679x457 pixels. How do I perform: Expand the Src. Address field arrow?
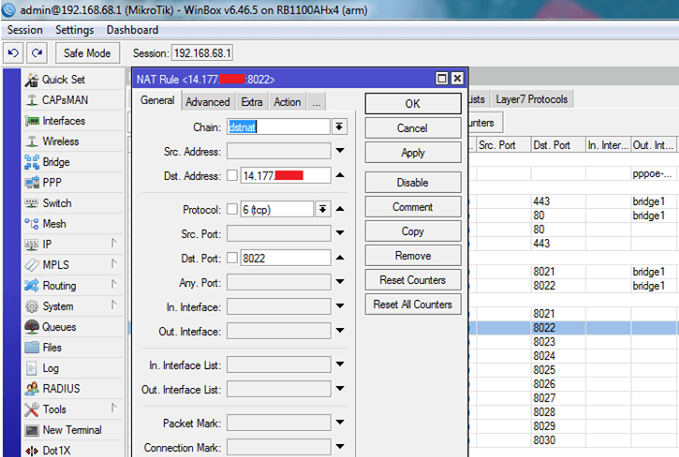point(340,152)
